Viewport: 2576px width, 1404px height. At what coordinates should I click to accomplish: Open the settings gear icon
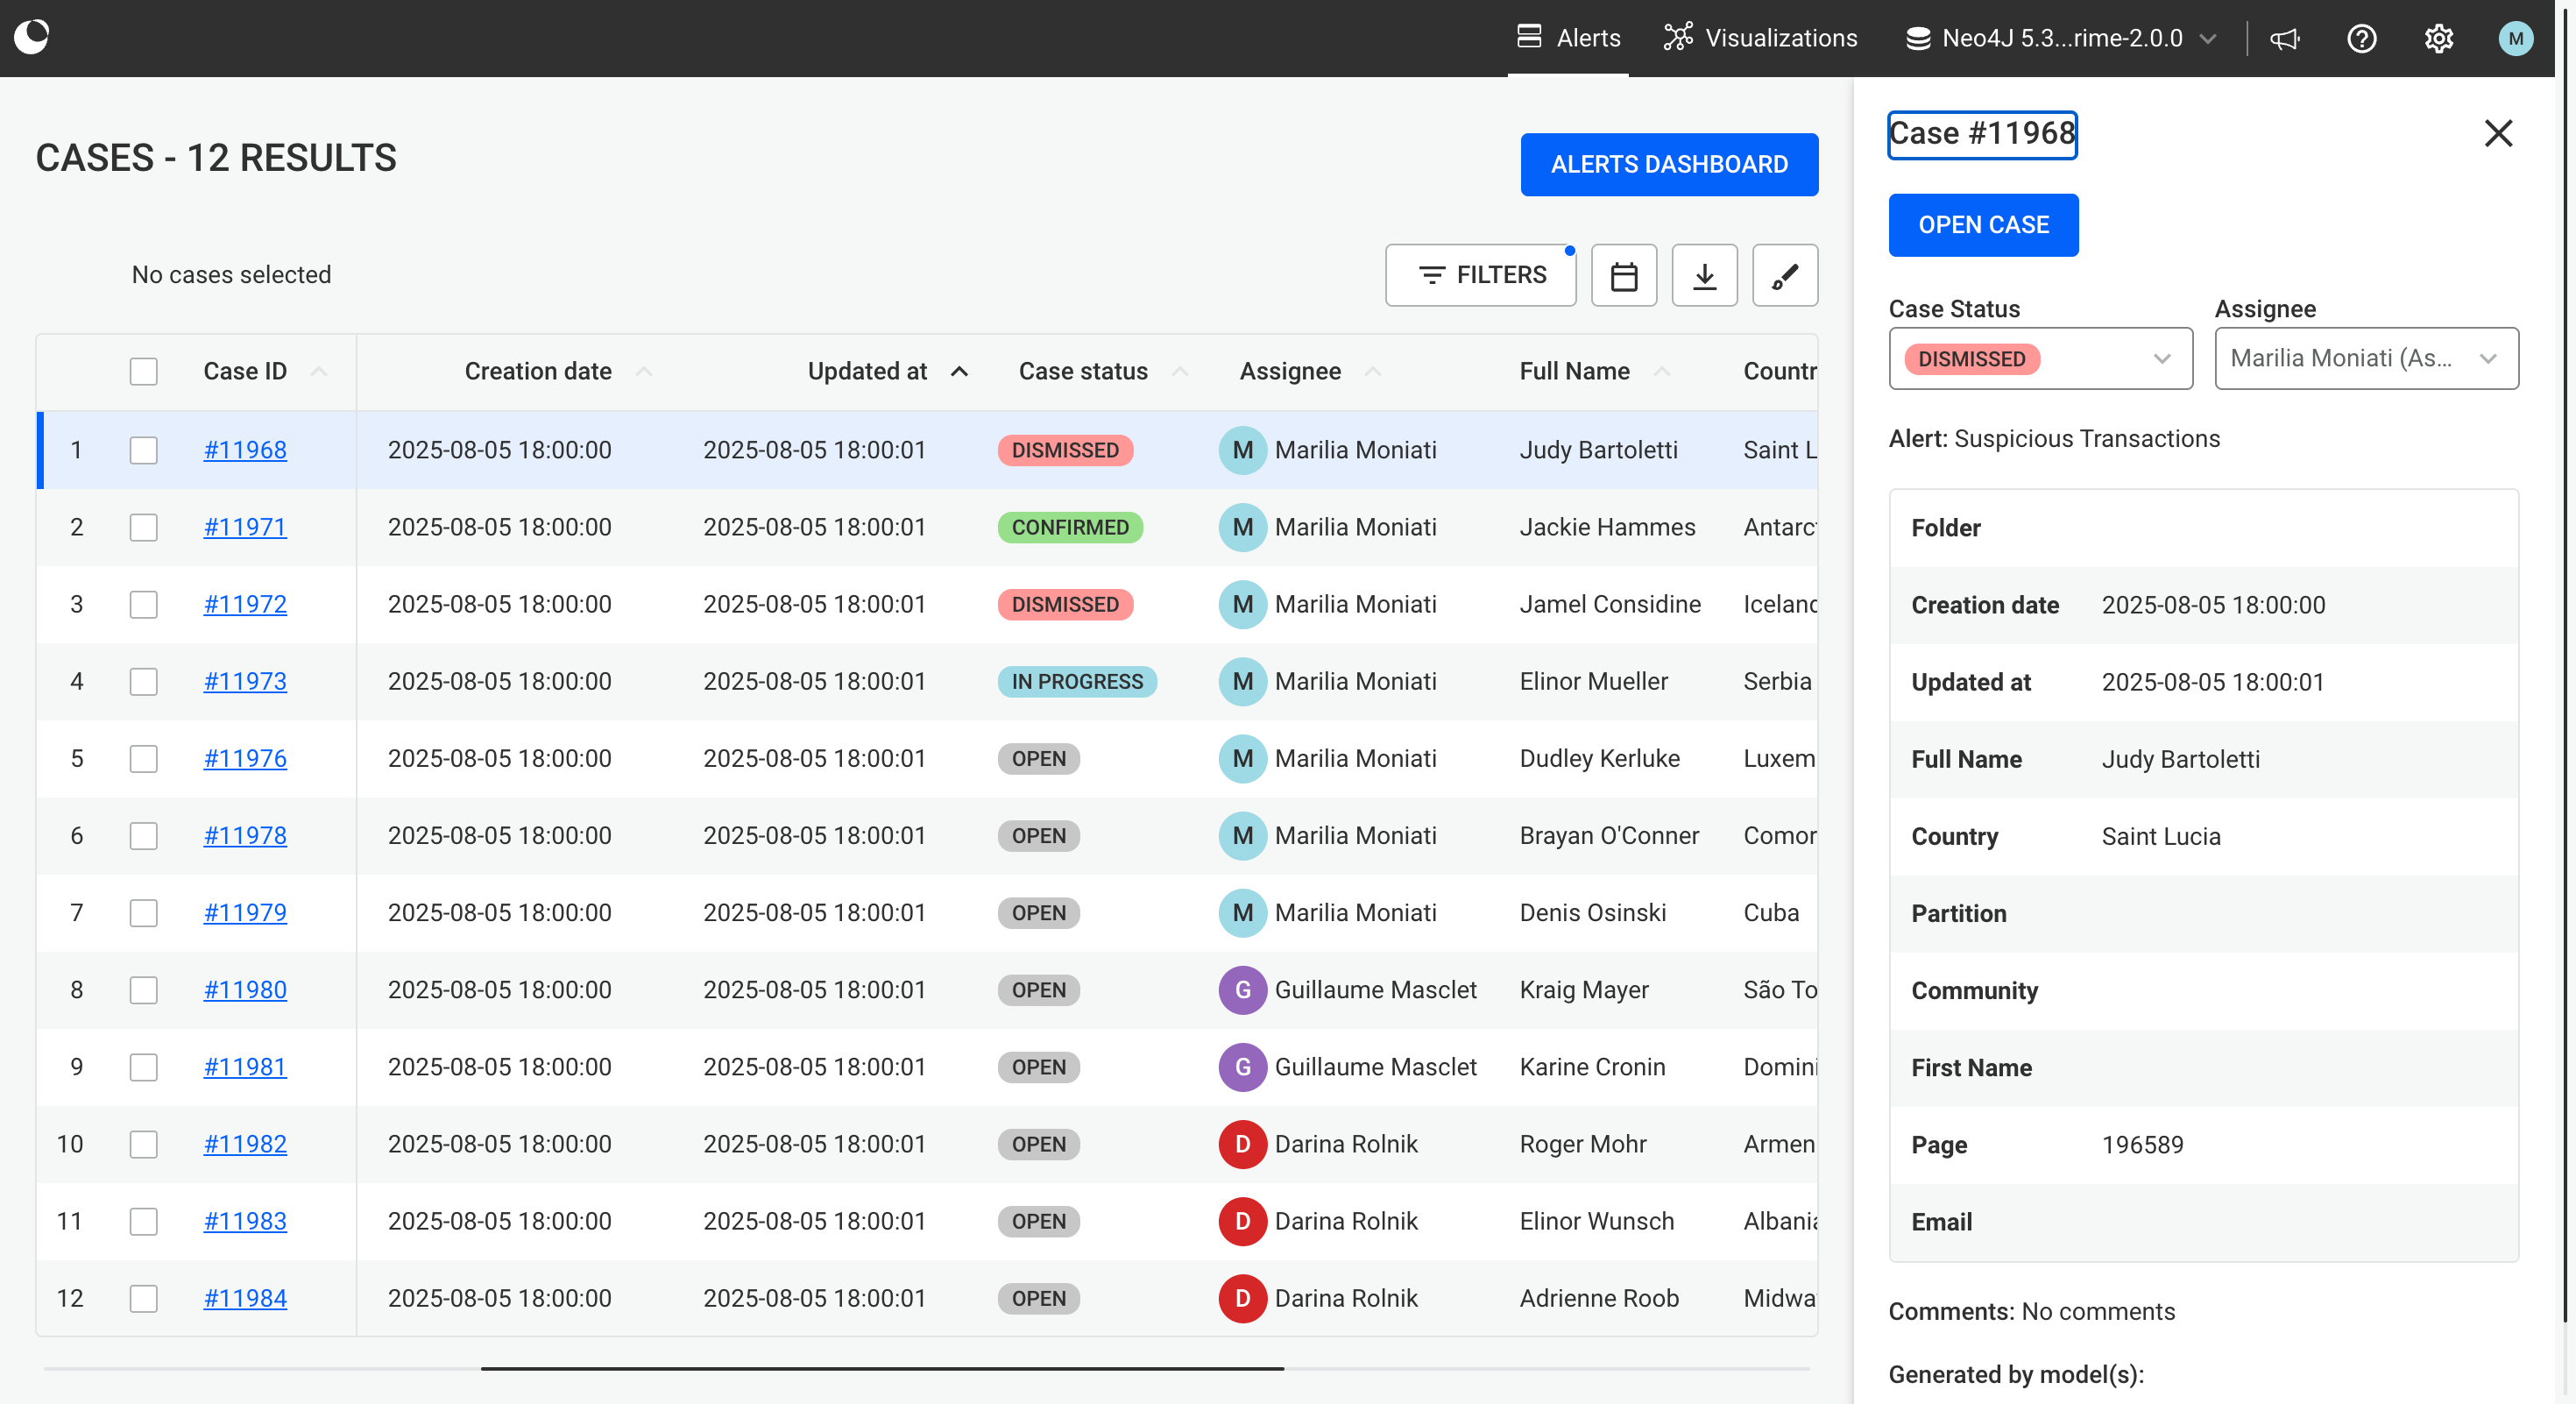tap(2438, 38)
